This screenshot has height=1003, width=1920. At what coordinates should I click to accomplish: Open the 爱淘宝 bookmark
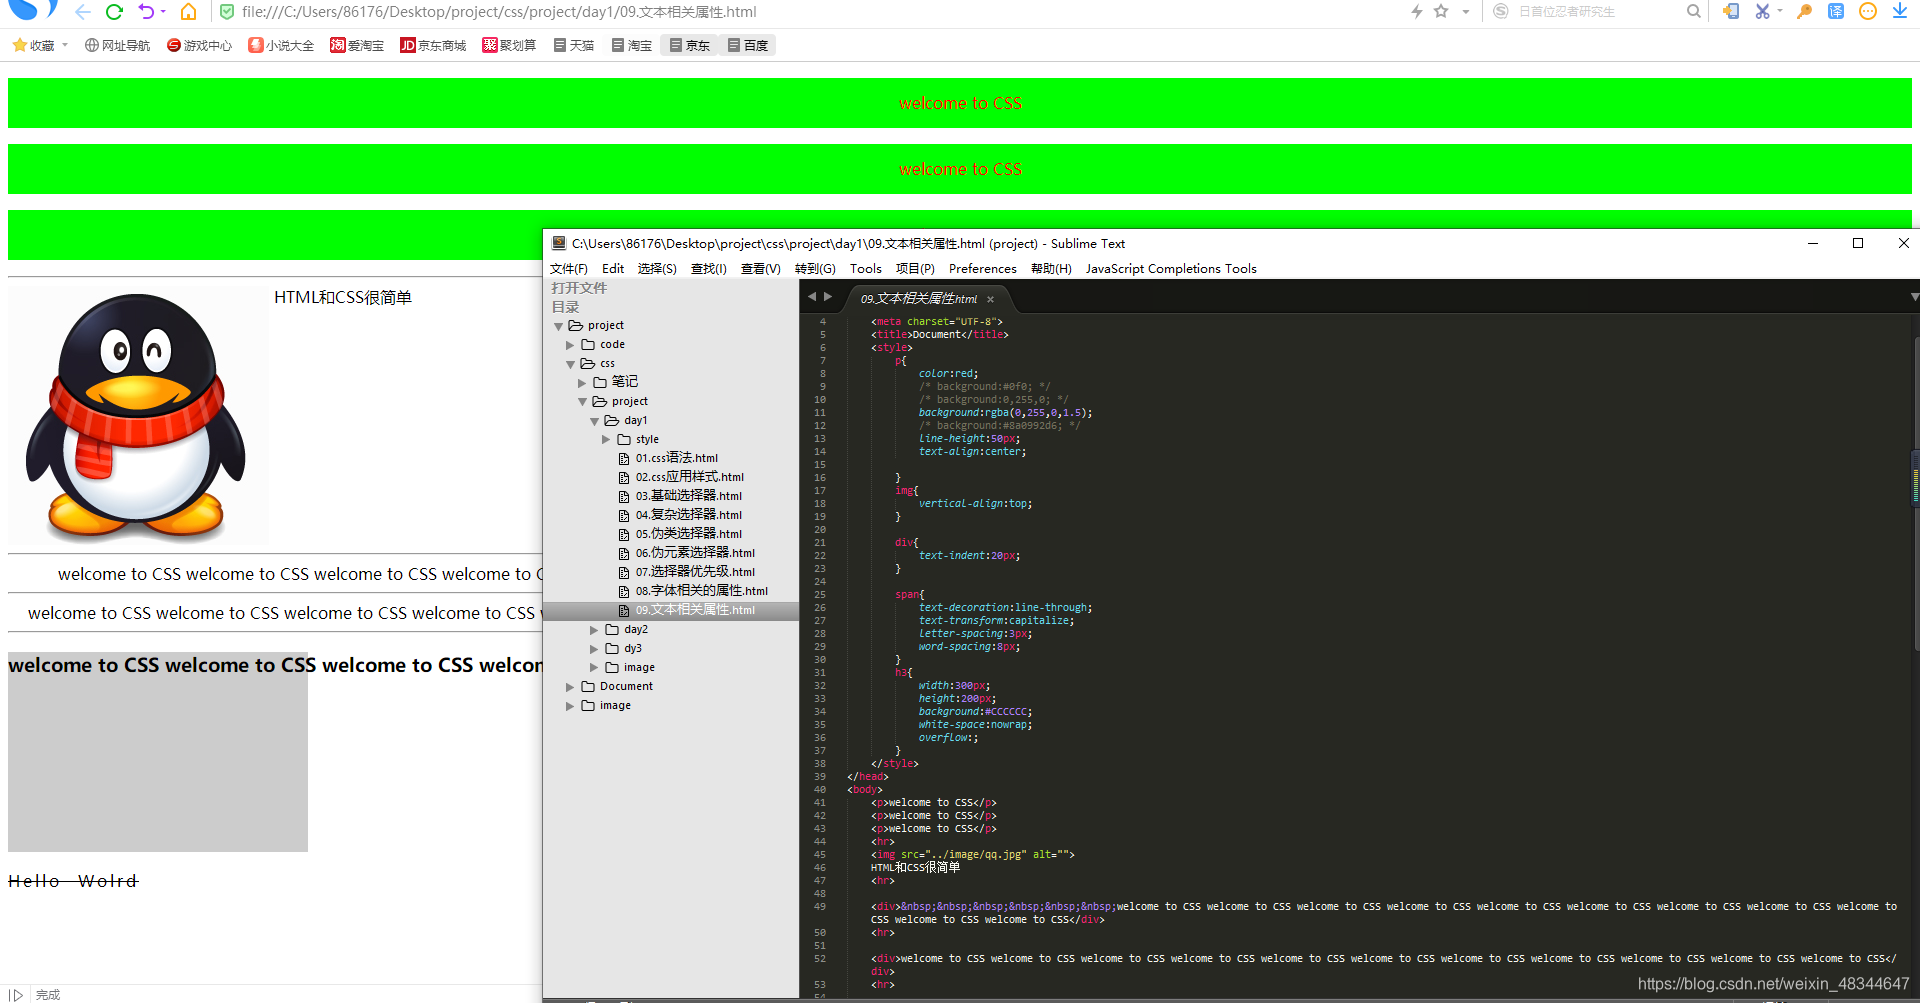[x=357, y=45]
